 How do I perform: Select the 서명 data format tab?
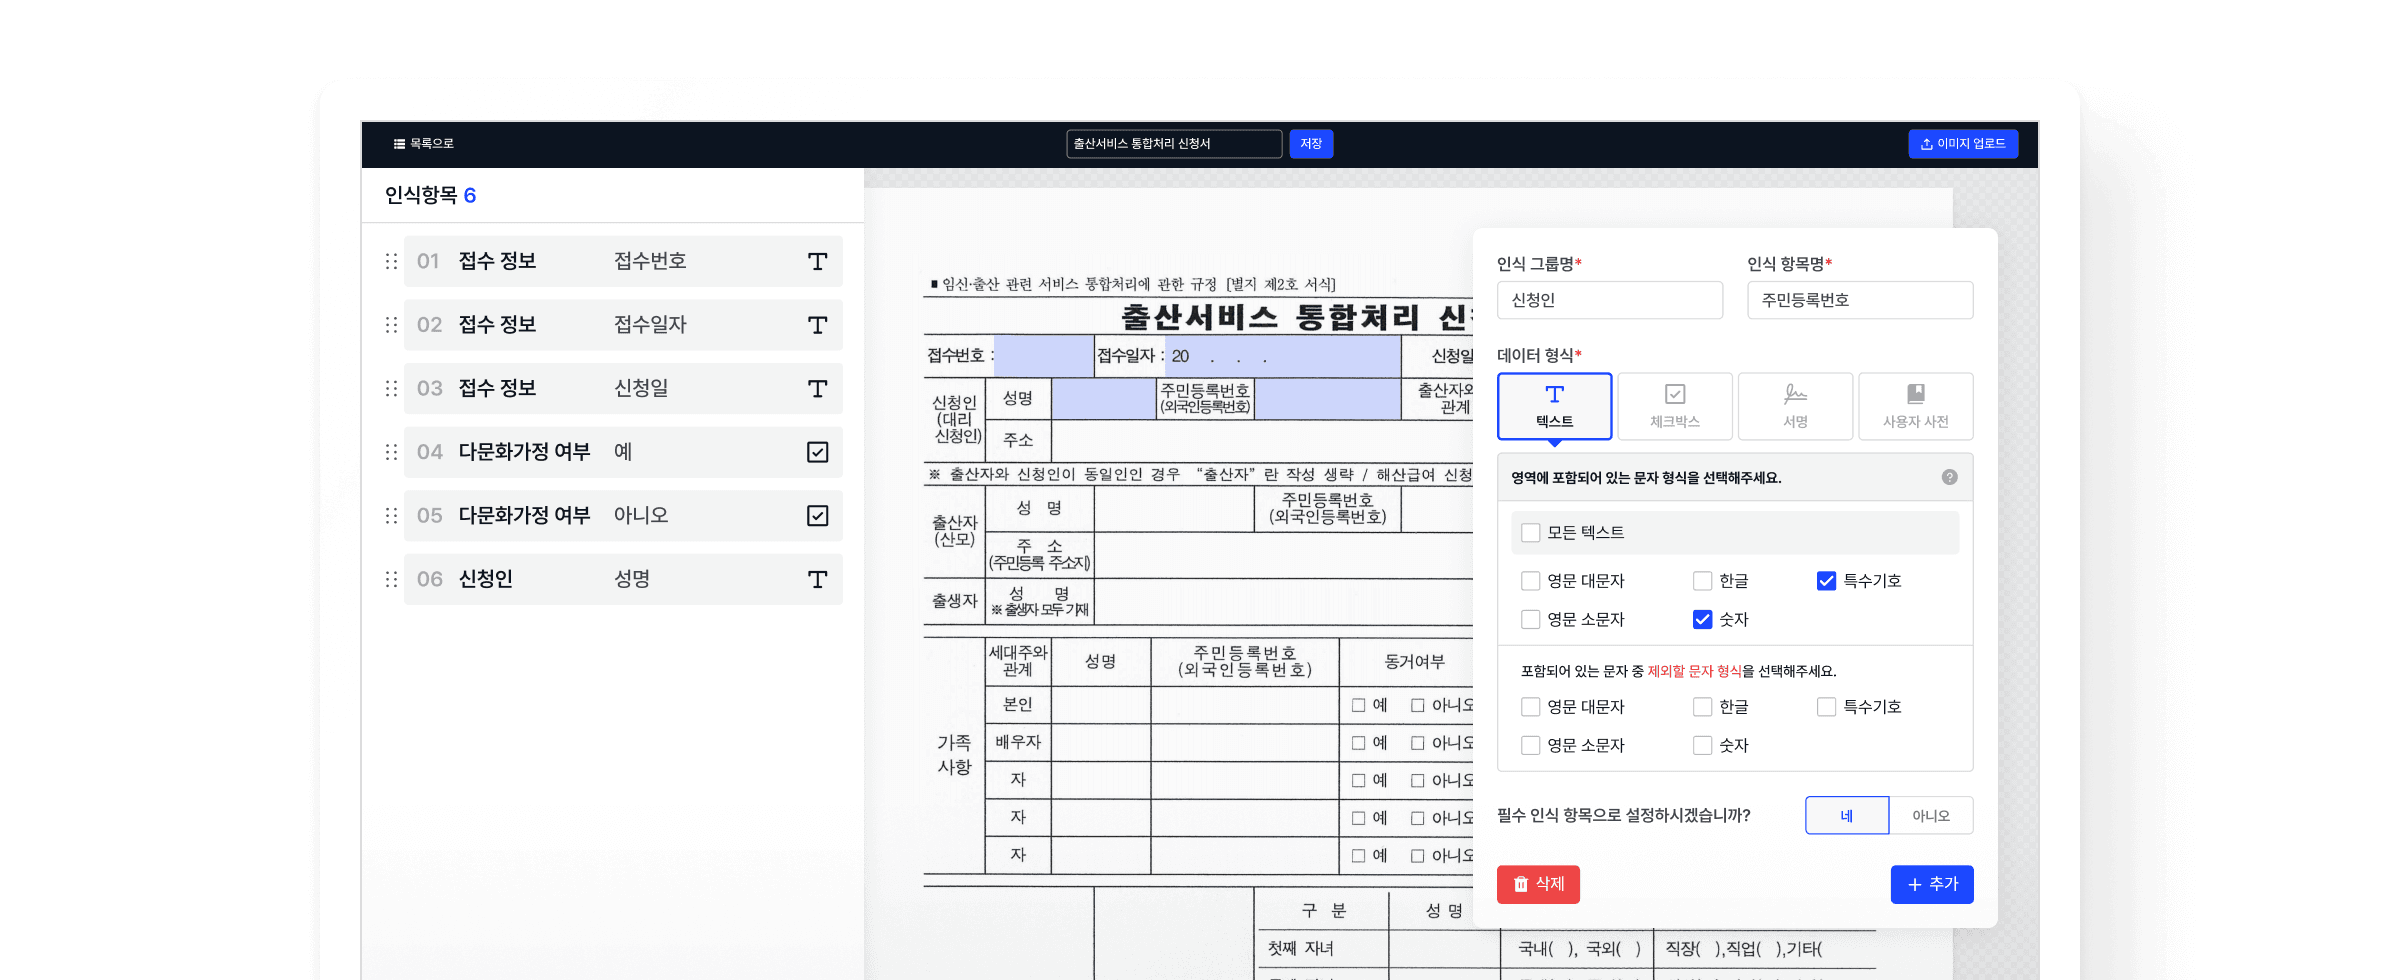(x=1795, y=406)
